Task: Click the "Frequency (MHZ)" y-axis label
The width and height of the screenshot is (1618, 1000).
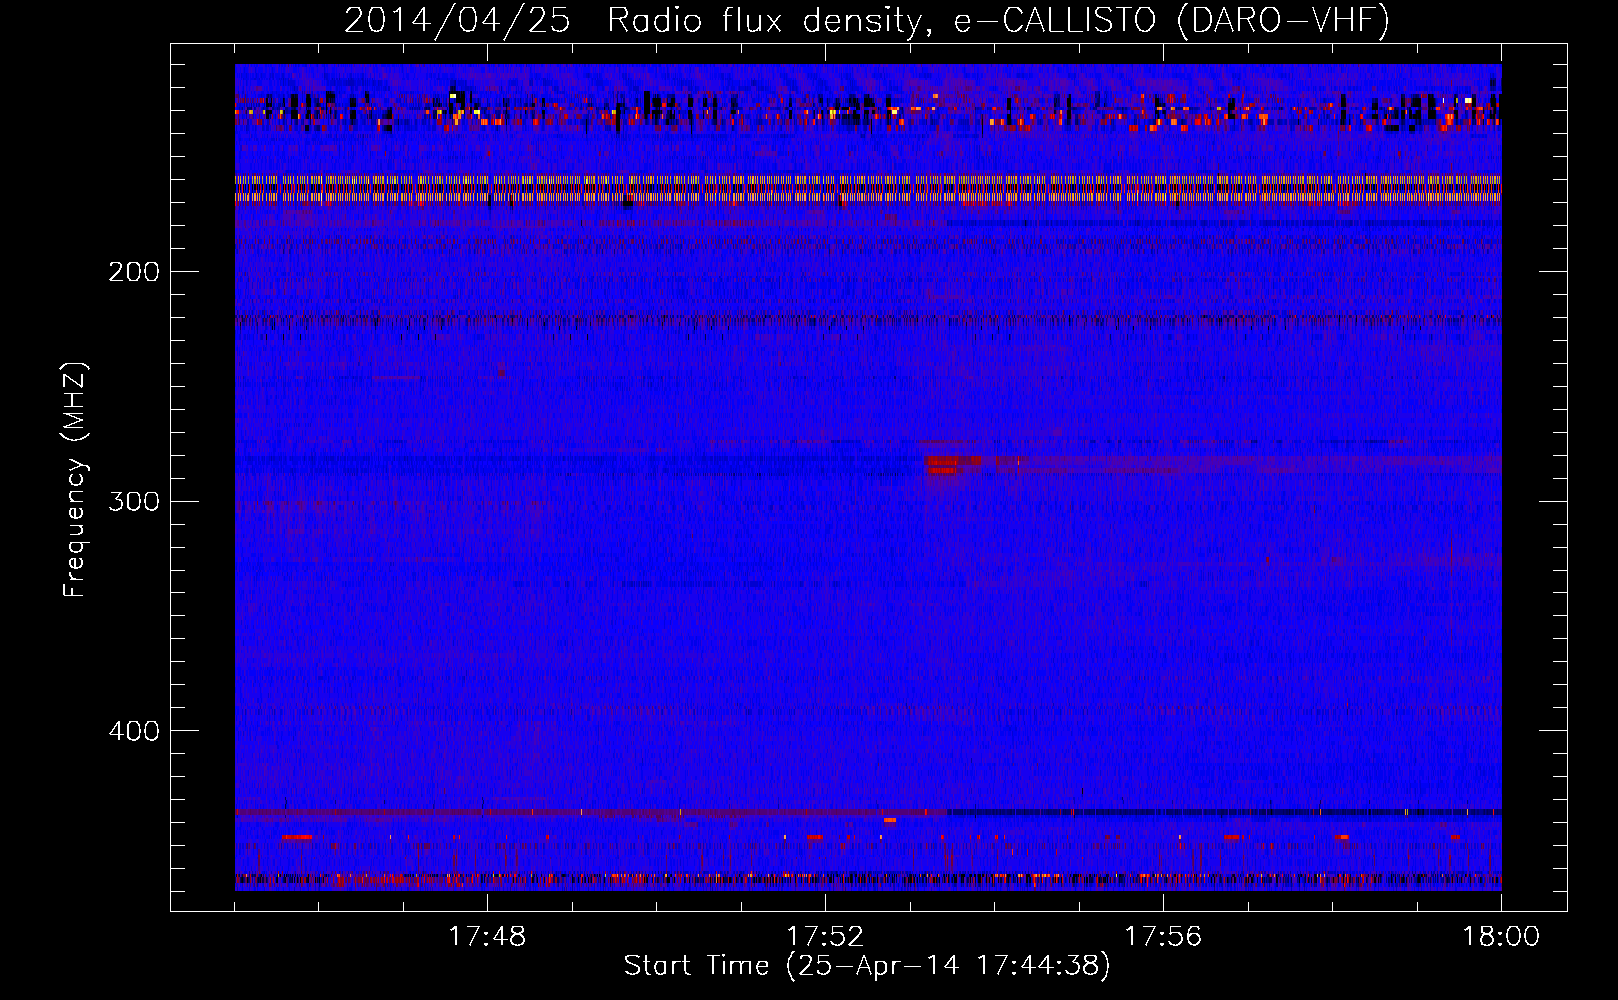Action: (75, 480)
